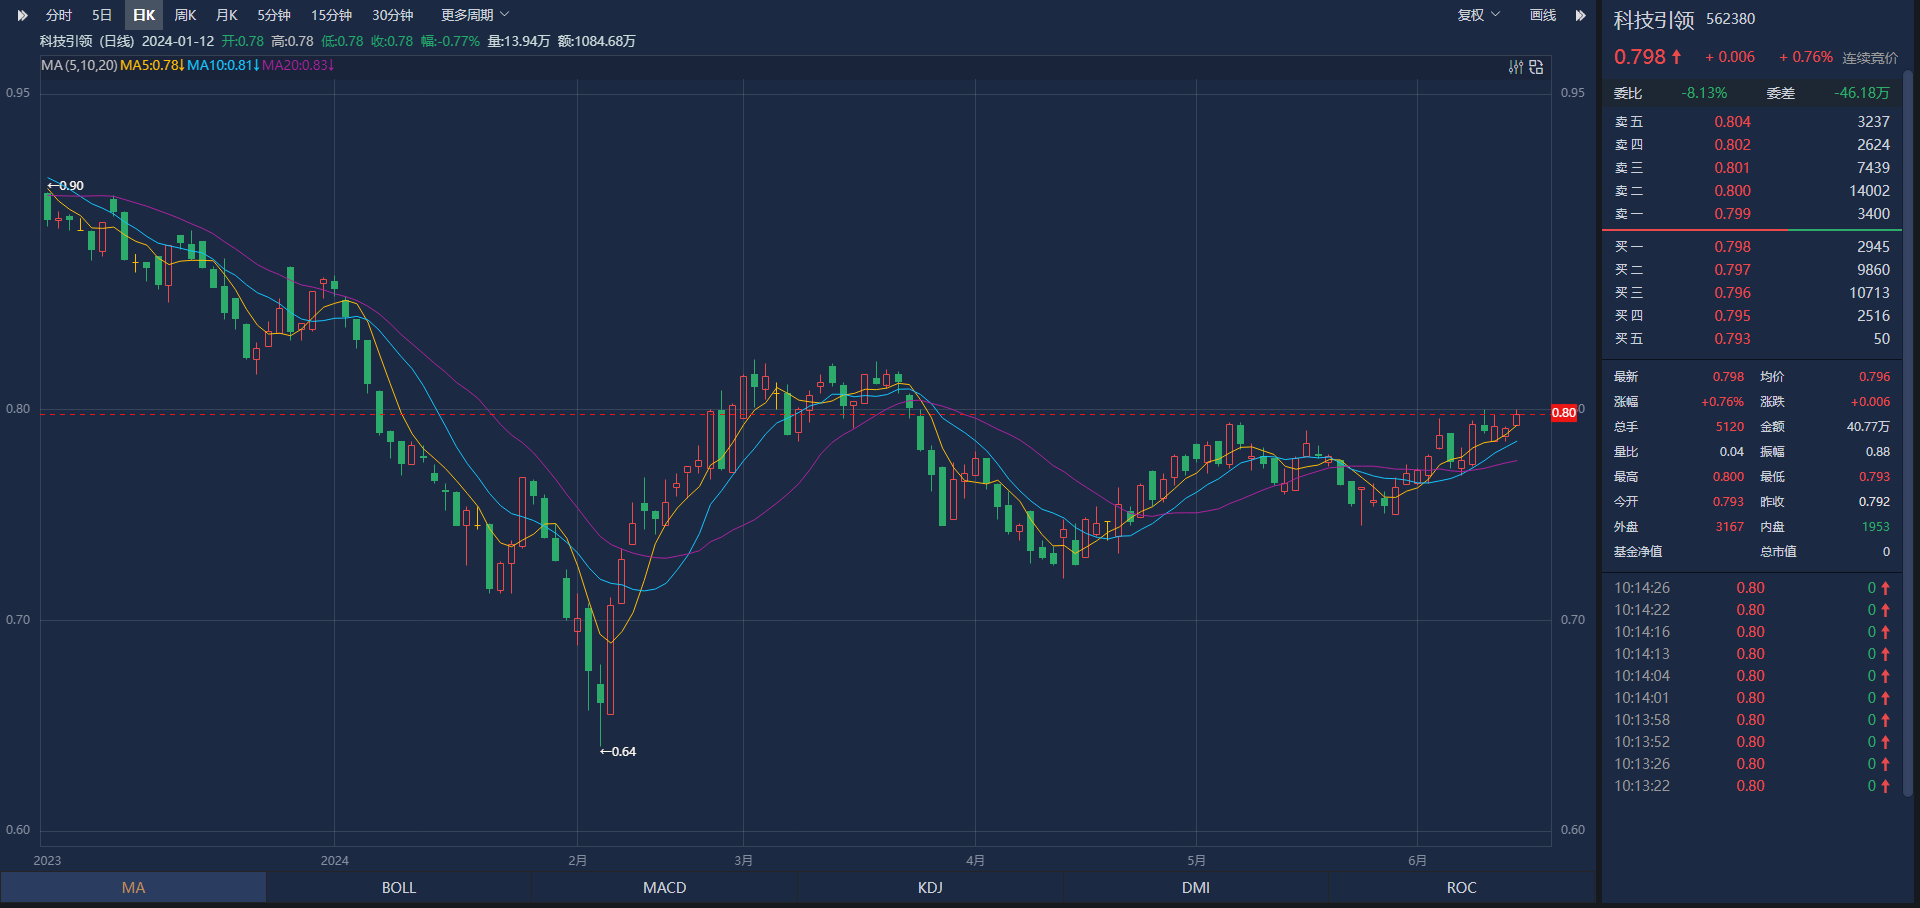Open the BOLL indicator tab
Image resolution: width=1920 pixels, height=908 pixels.
(x=398, y=887)
